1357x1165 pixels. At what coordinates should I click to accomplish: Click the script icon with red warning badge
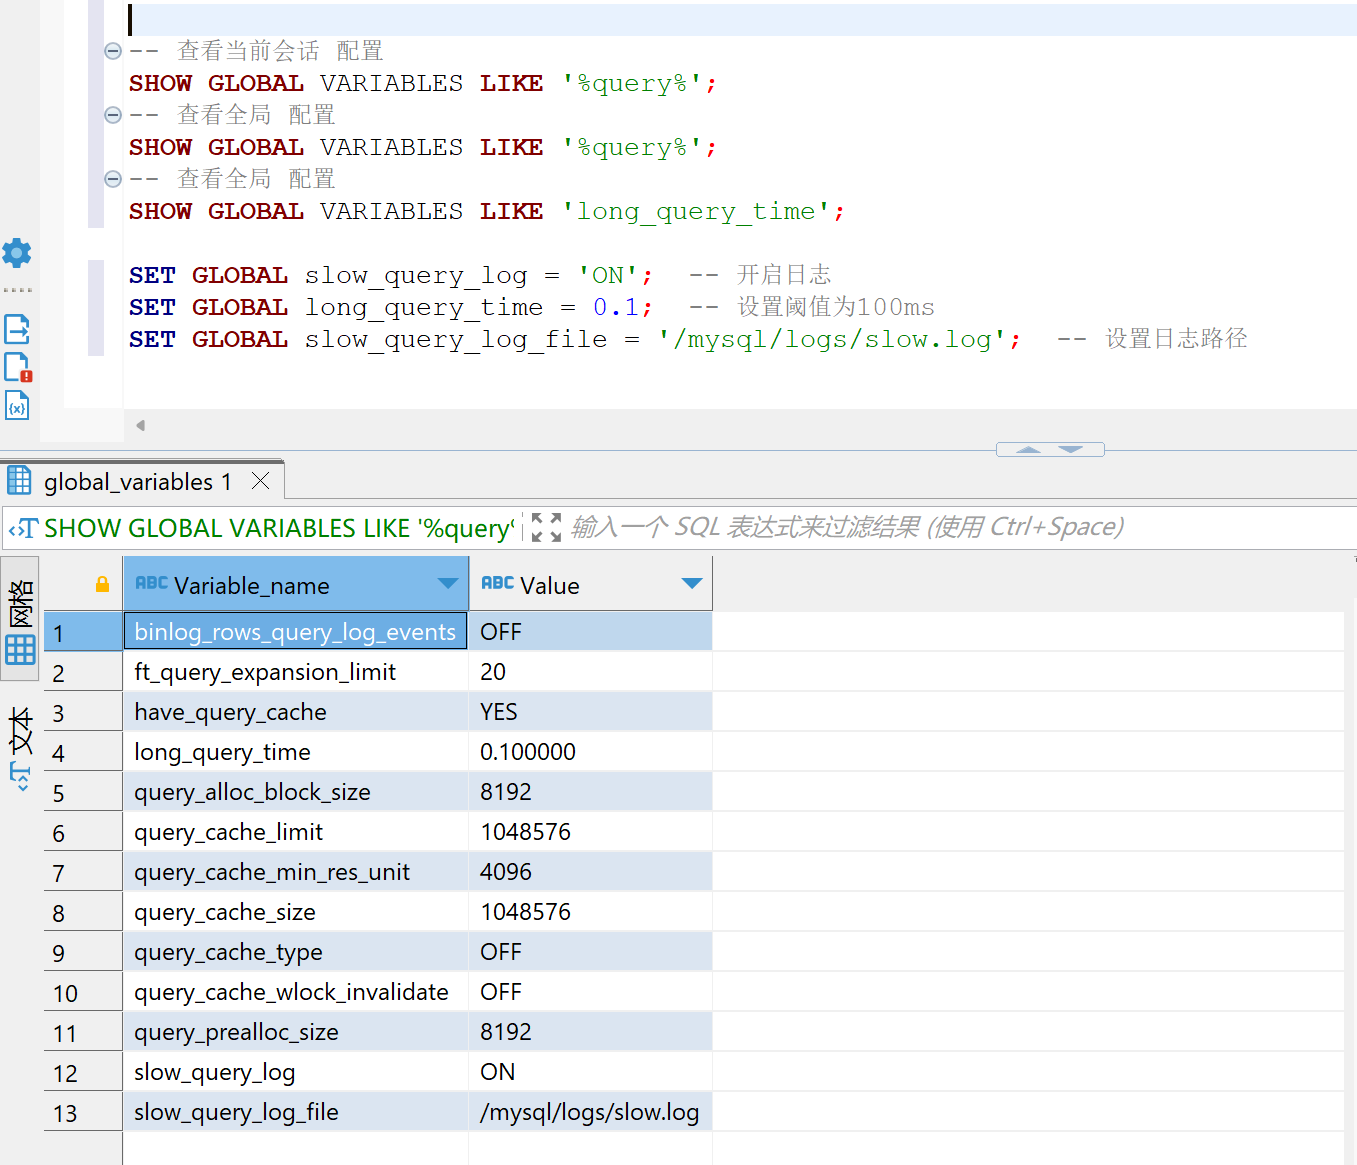tap(18, 367)
